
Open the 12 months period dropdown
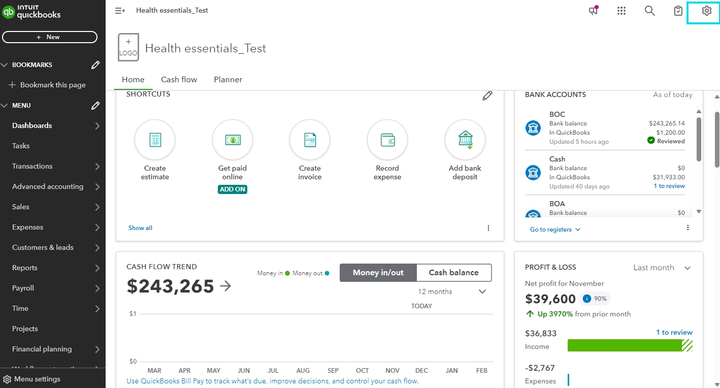(x=452, y=292)
